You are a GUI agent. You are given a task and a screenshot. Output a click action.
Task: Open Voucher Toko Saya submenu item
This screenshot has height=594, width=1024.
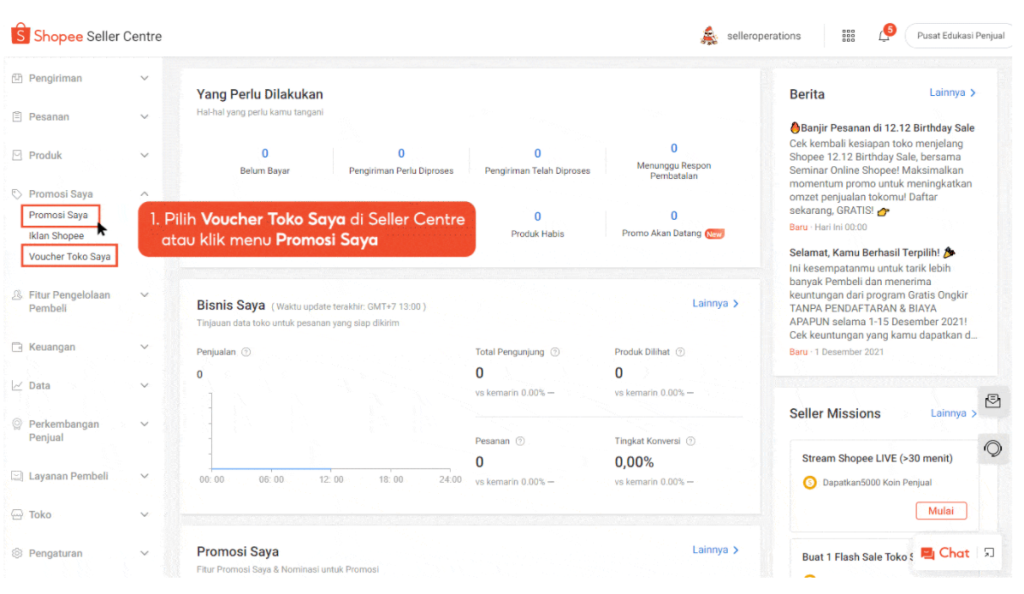(69, 256)
